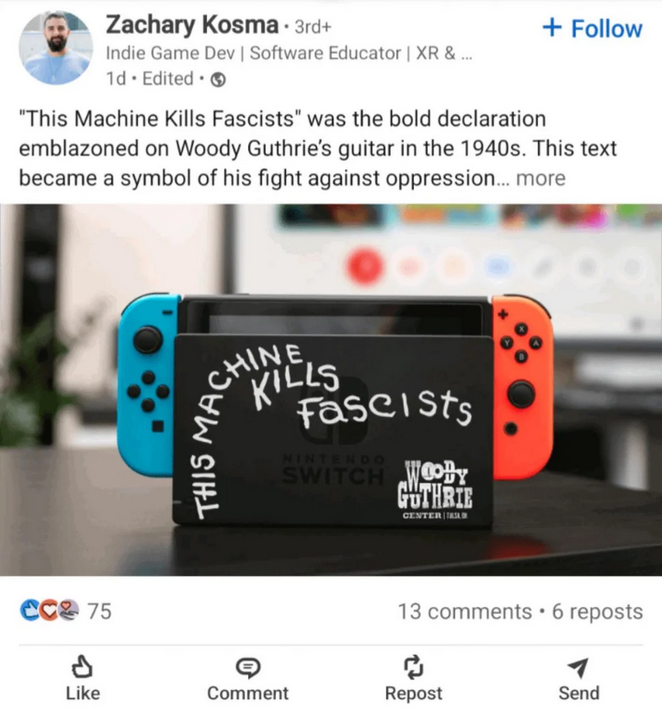Open the Nintendo Switch post image
Image resolution: width=662 pixels, height=726 pixels.
pyautogui.click(x=331, y=390)
